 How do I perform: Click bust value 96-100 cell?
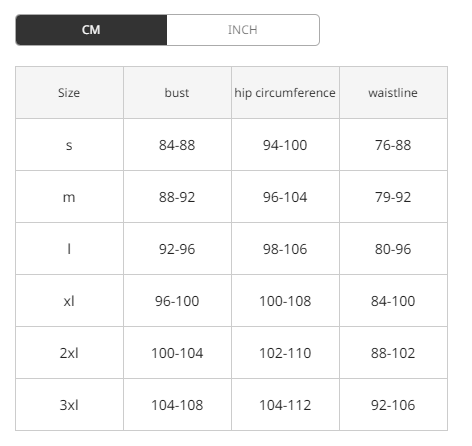tap(177, 301)
